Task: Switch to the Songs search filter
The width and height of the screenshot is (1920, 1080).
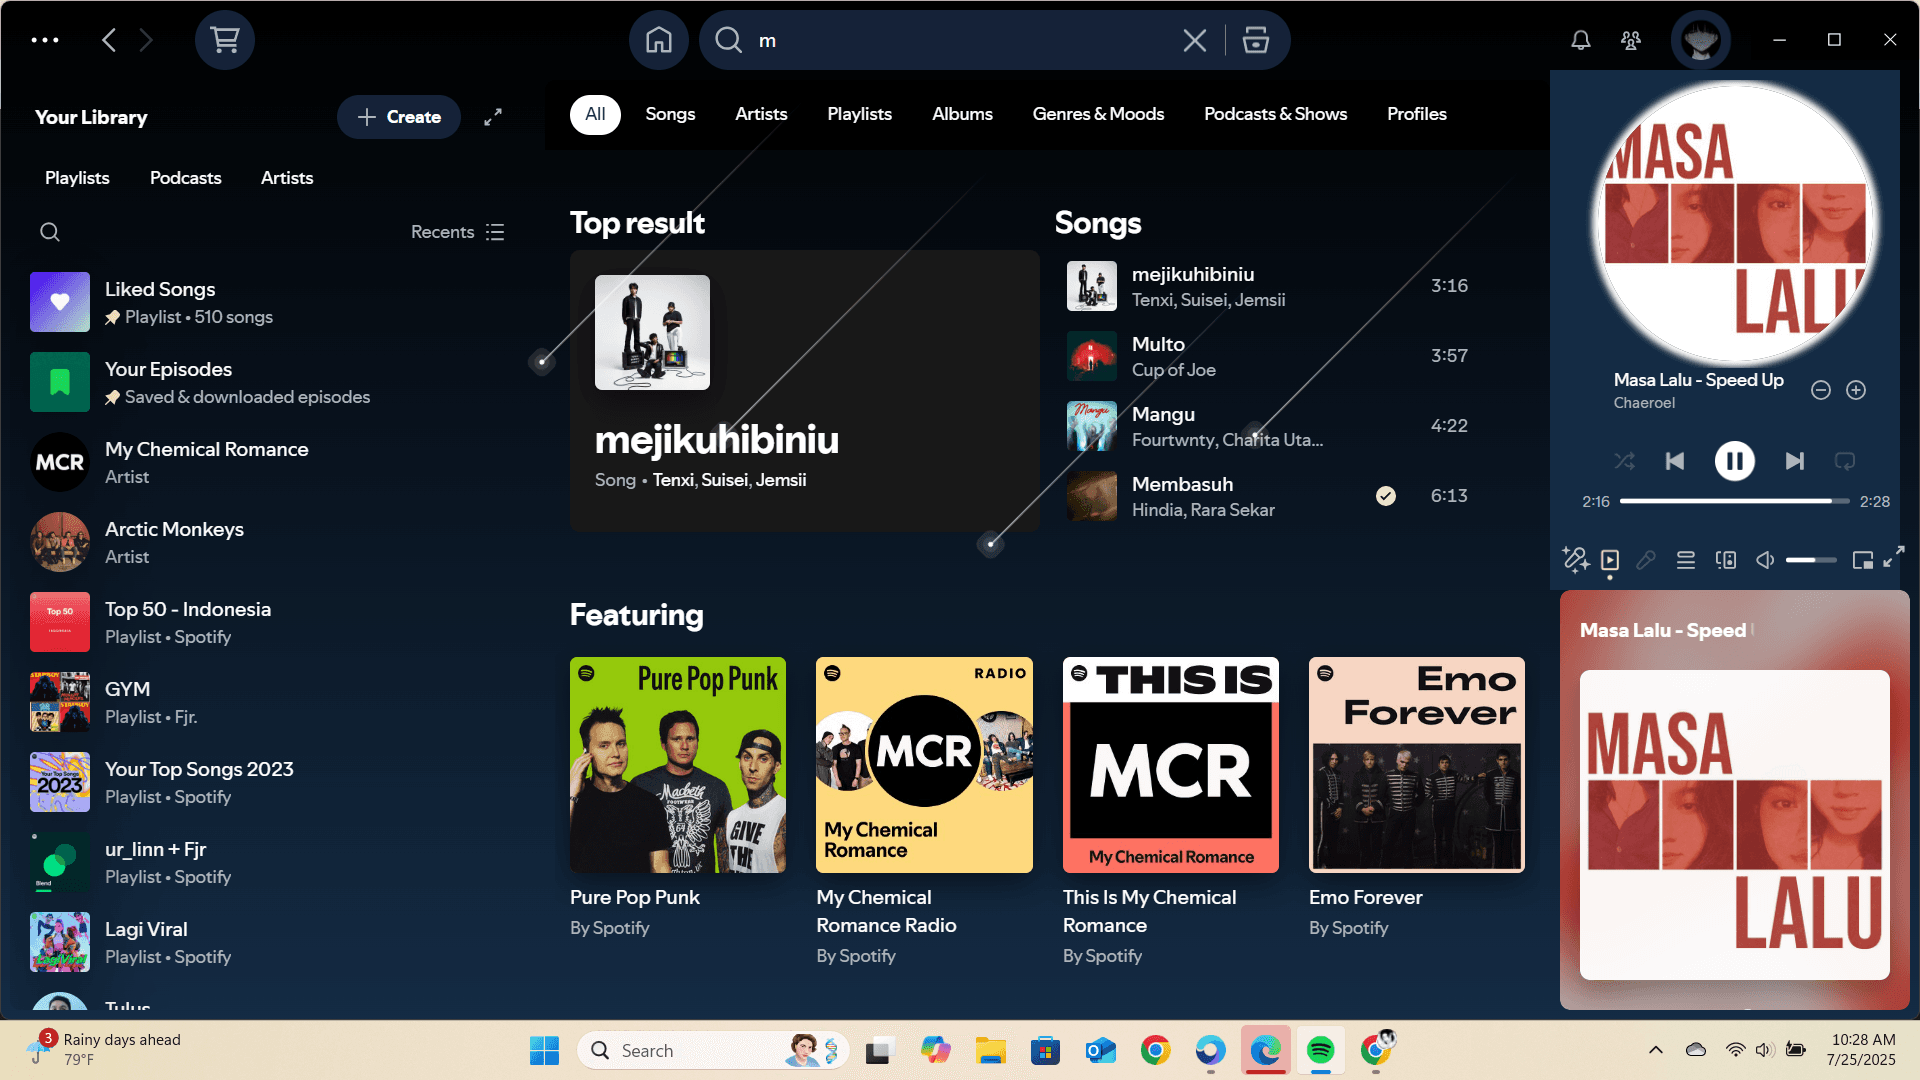Action: 670,114
